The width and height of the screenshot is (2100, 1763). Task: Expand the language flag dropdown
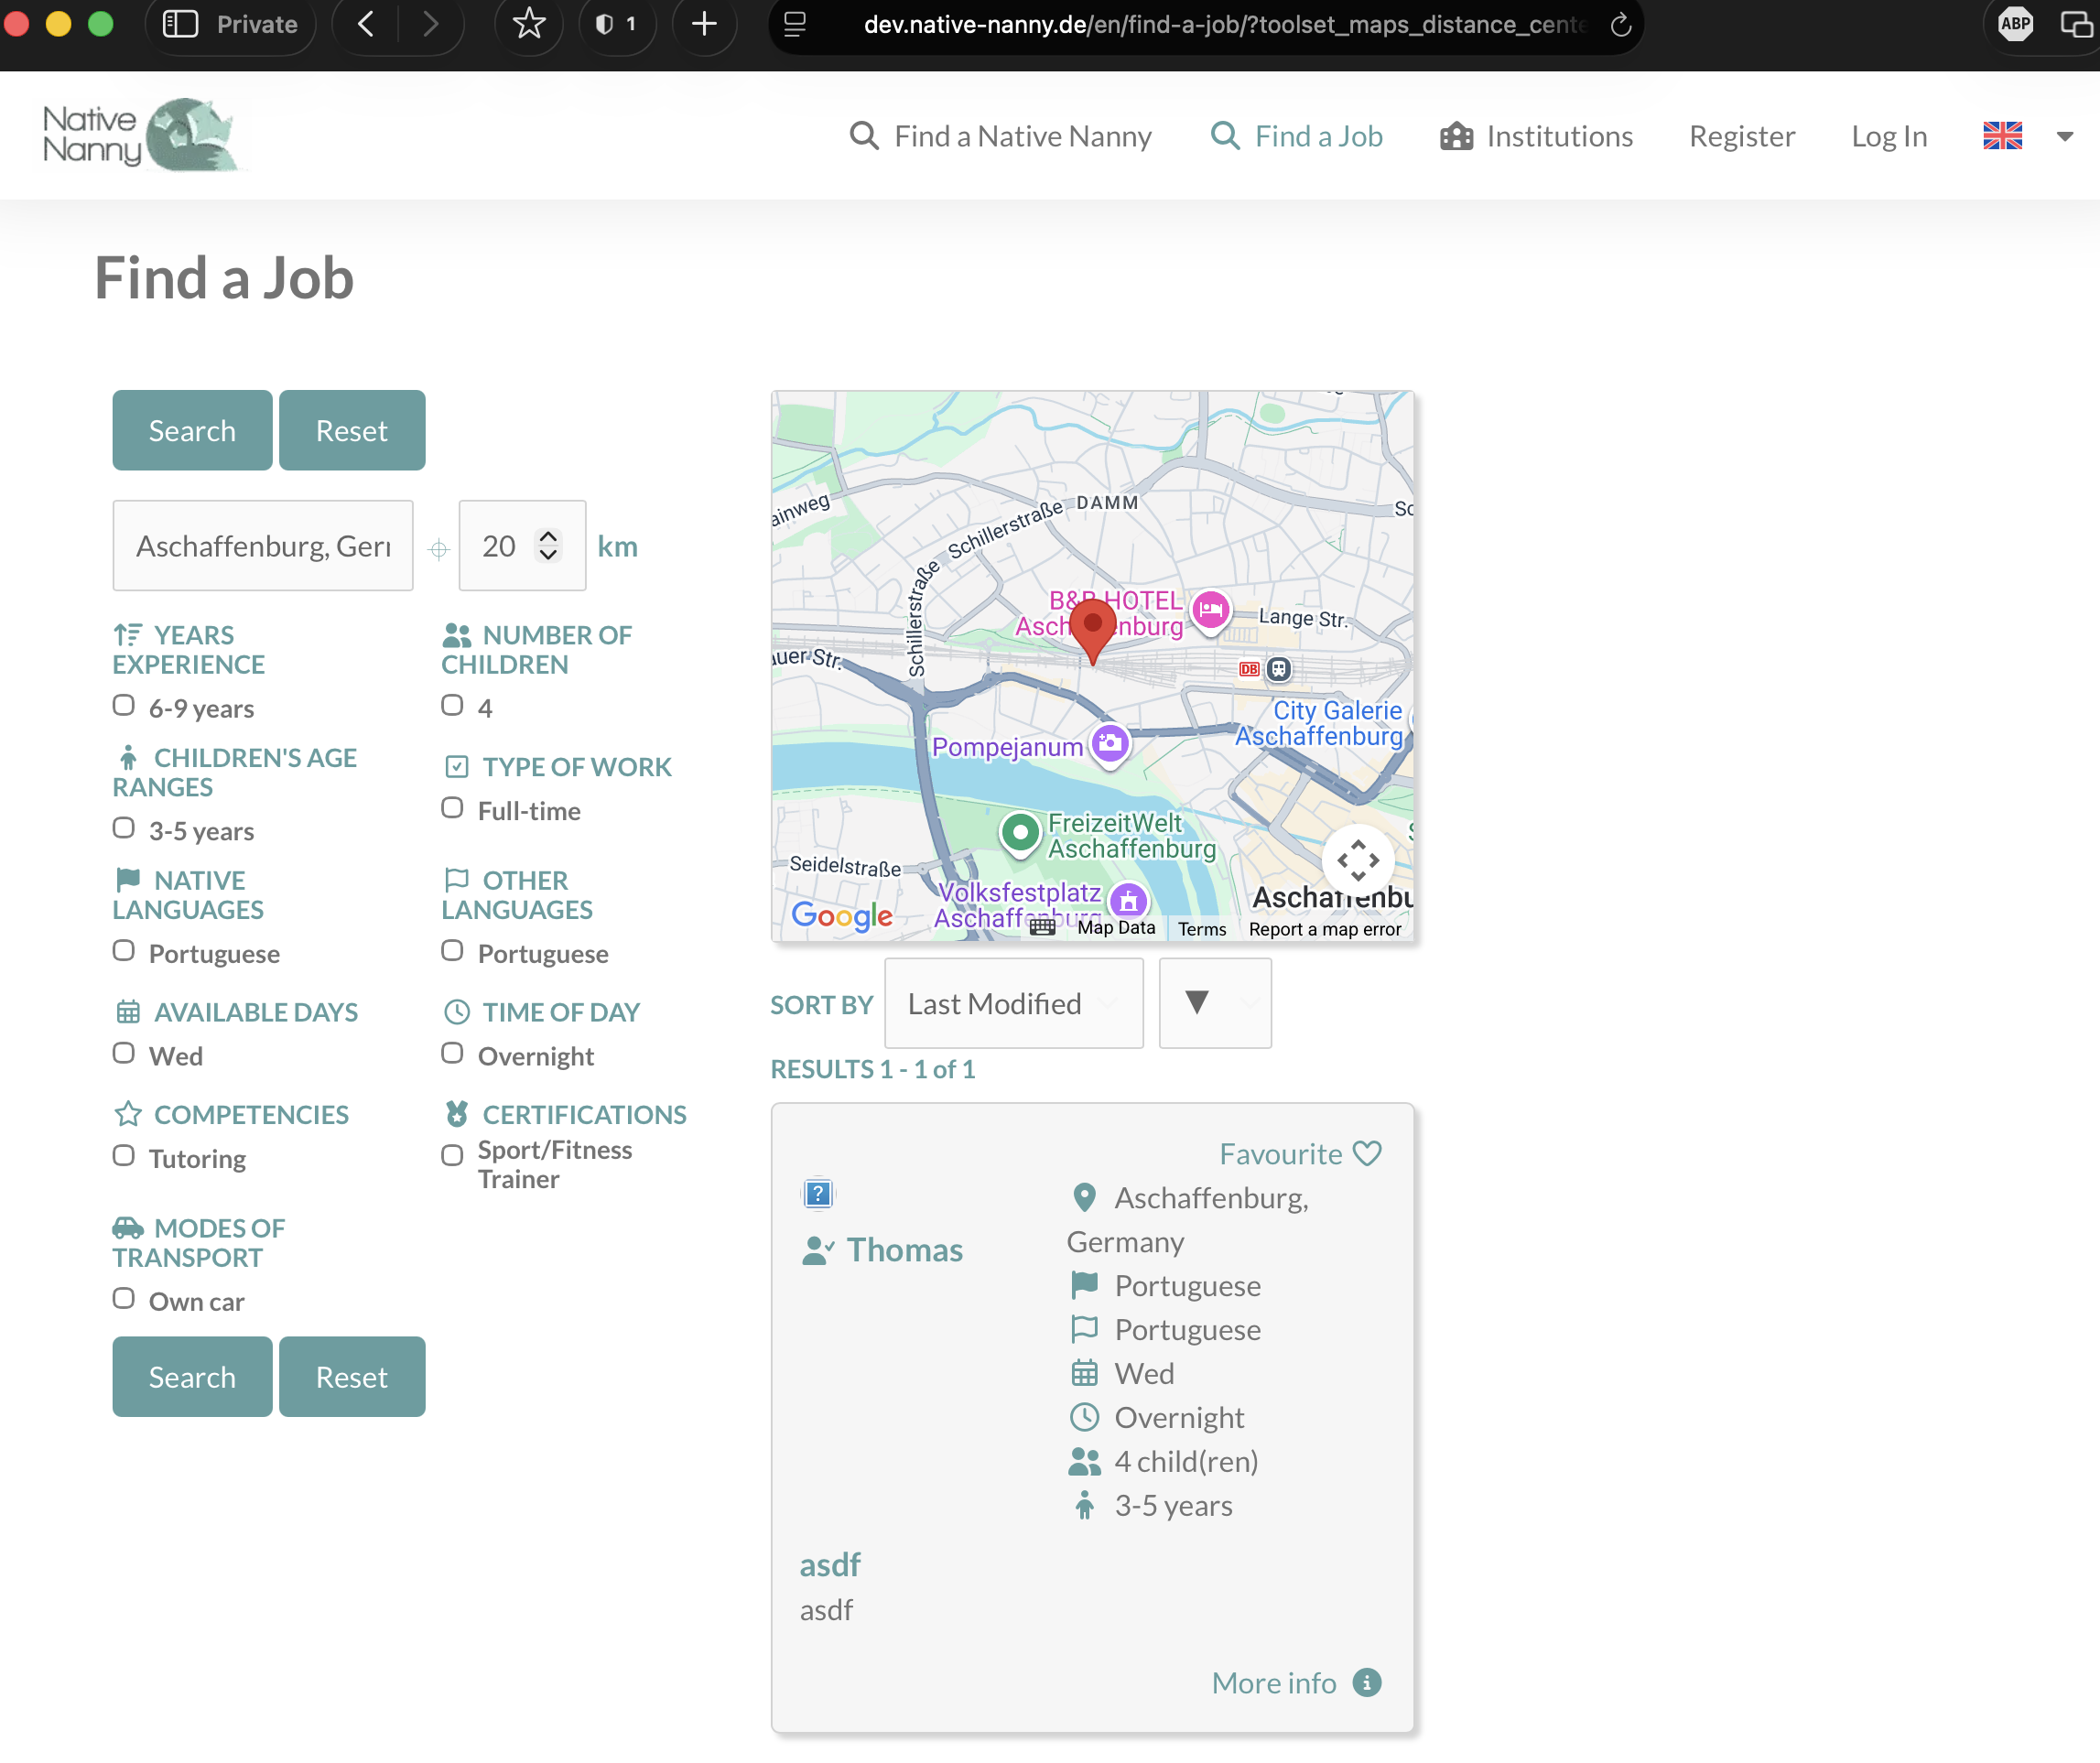click(2064, 136)
